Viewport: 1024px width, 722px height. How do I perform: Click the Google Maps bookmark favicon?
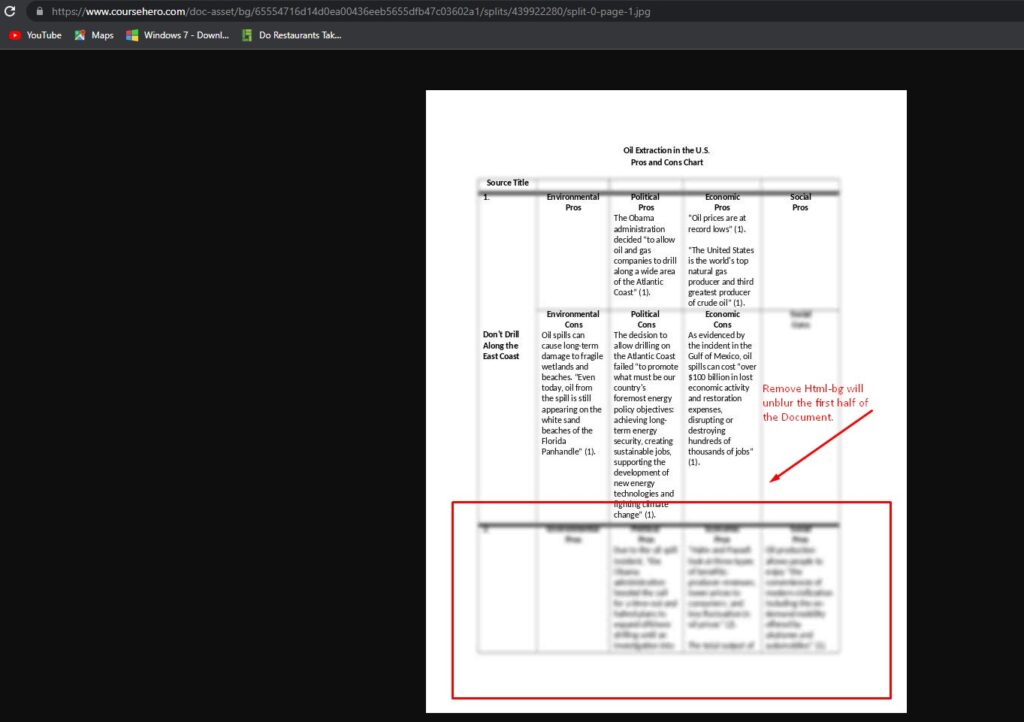coord(80,35)
